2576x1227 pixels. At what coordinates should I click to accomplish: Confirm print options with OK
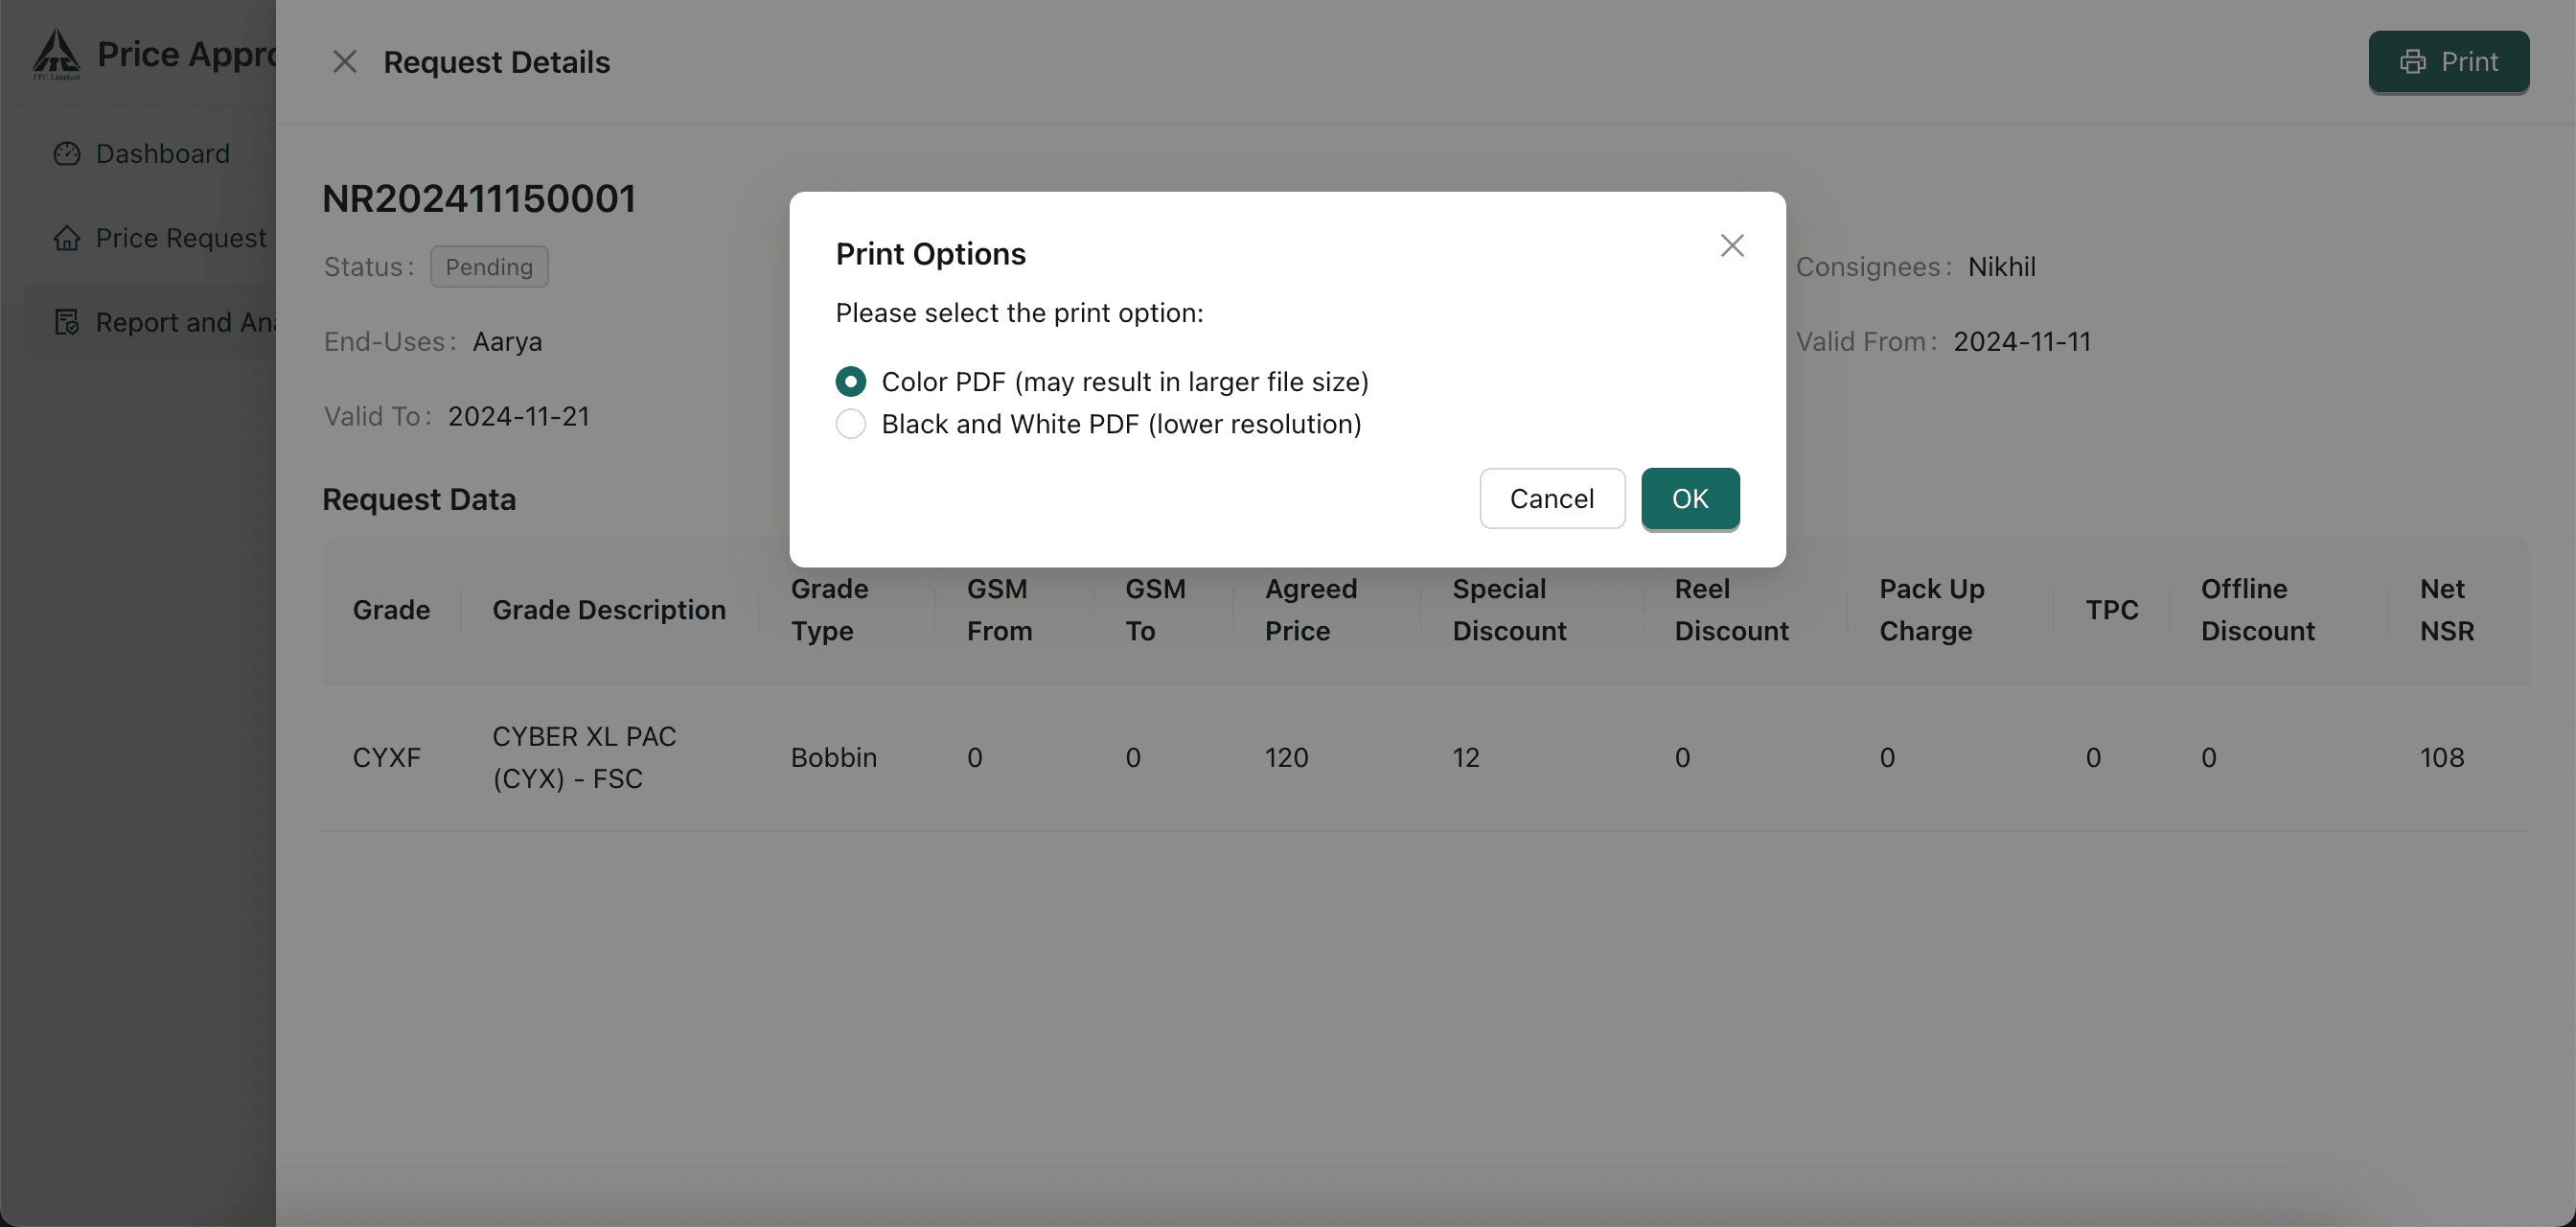coord(1690,498)
